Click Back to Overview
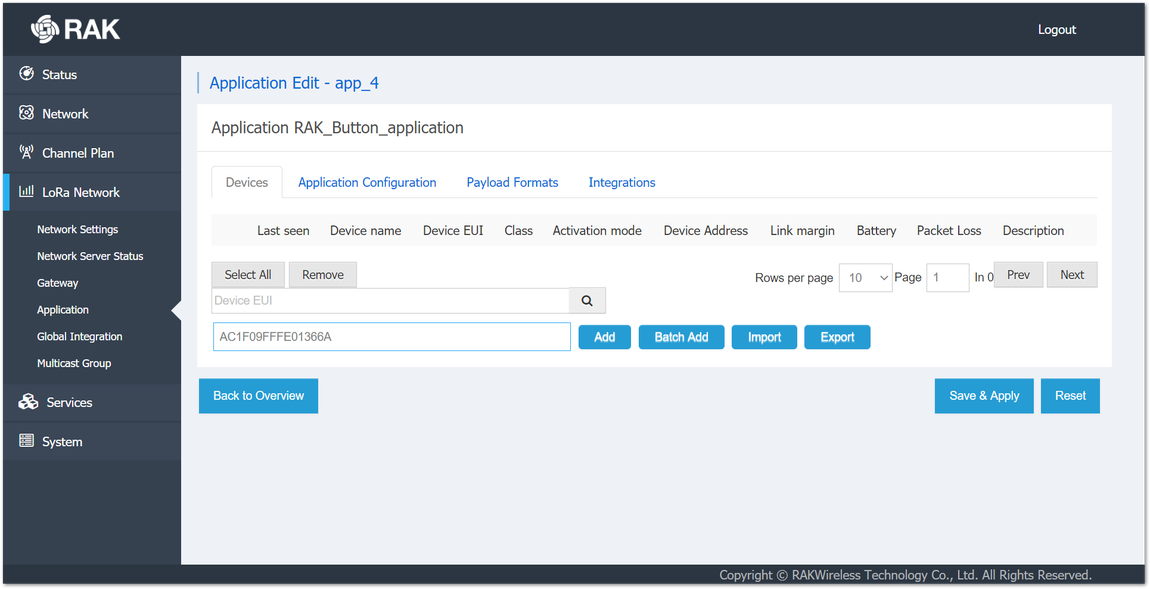Image resolution: width=1150 pixels, height=589 pixels. click(x=258, y=396)
